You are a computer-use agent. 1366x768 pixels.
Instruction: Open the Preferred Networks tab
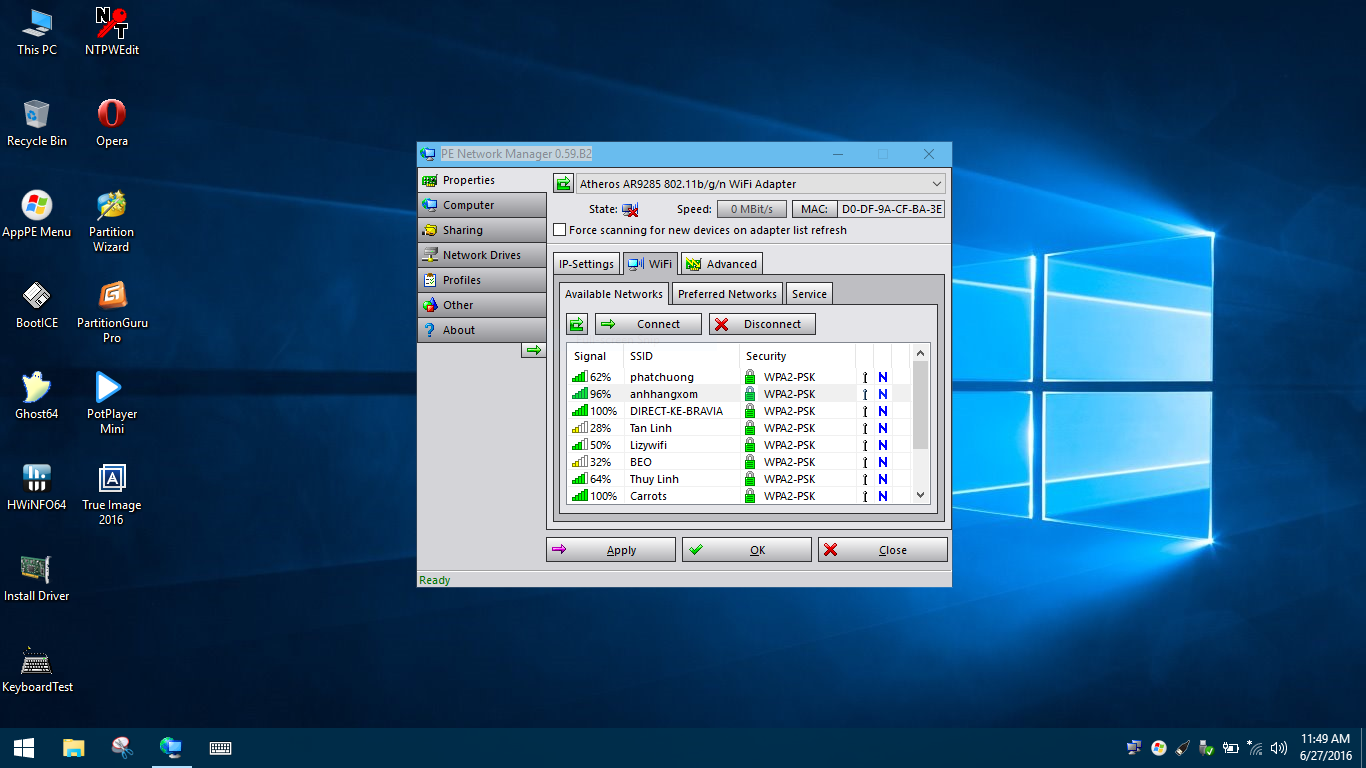(727, 294)
